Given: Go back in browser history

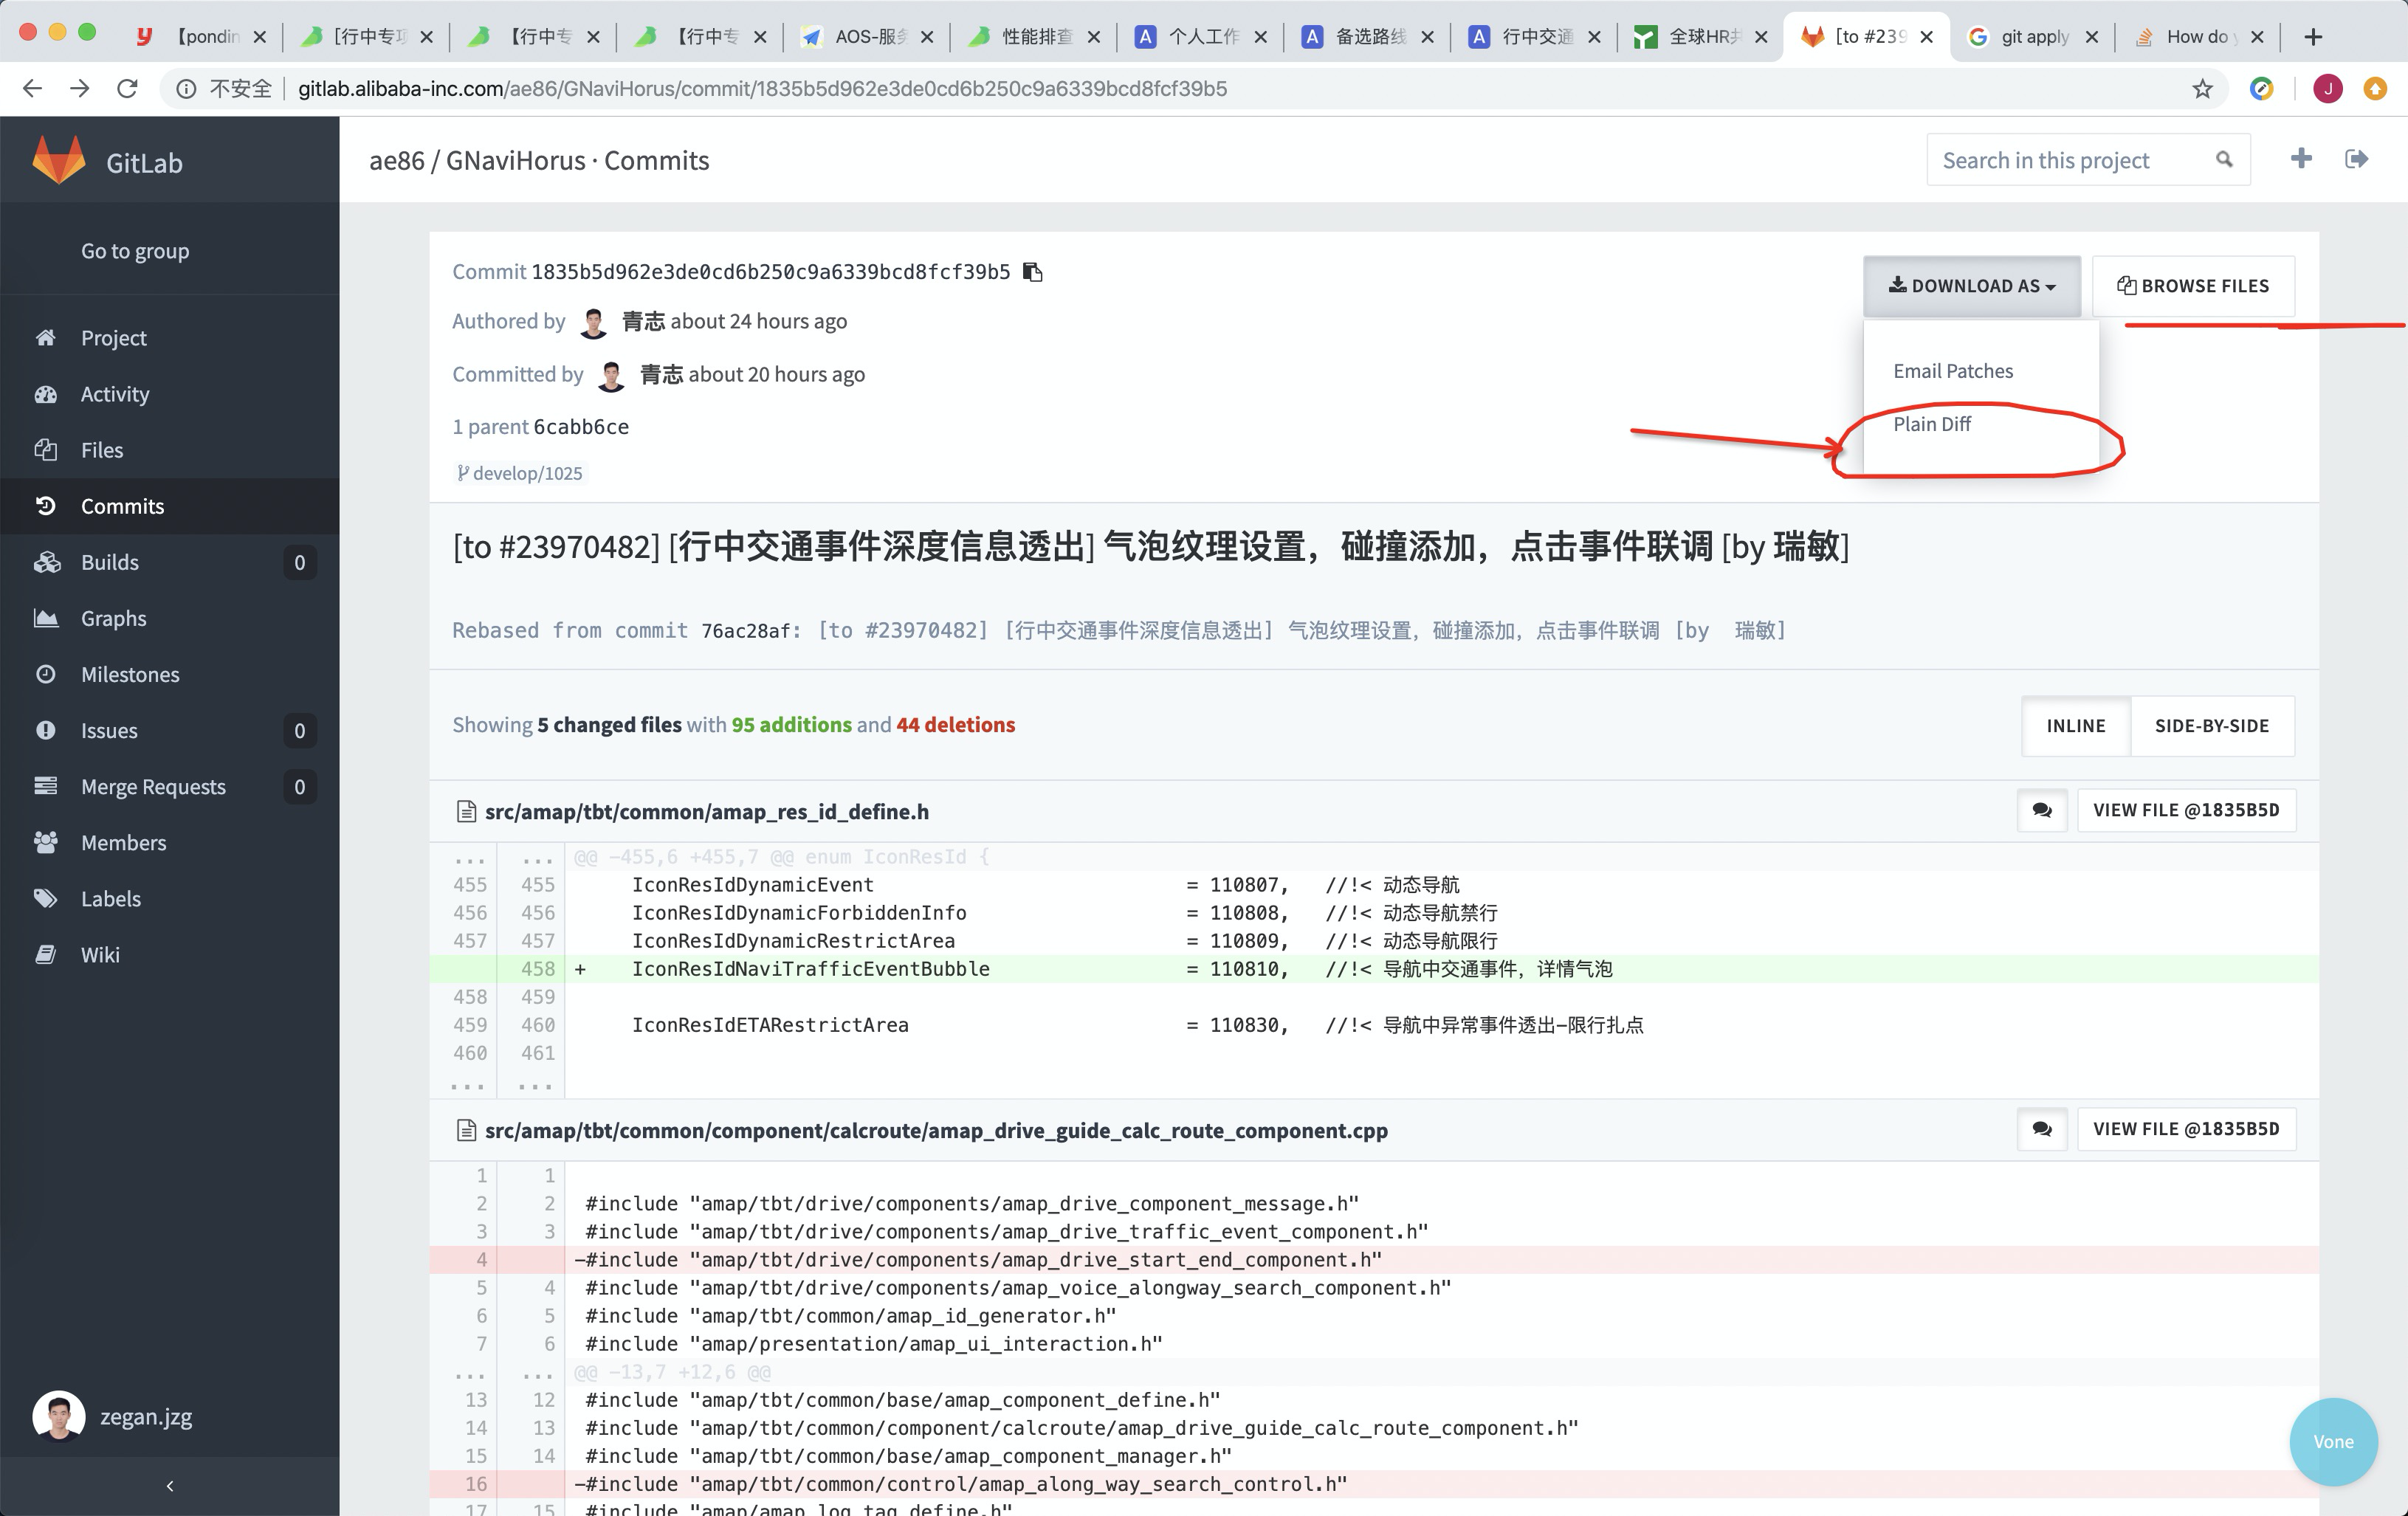Looking at the screenshot, I should 32,89.
